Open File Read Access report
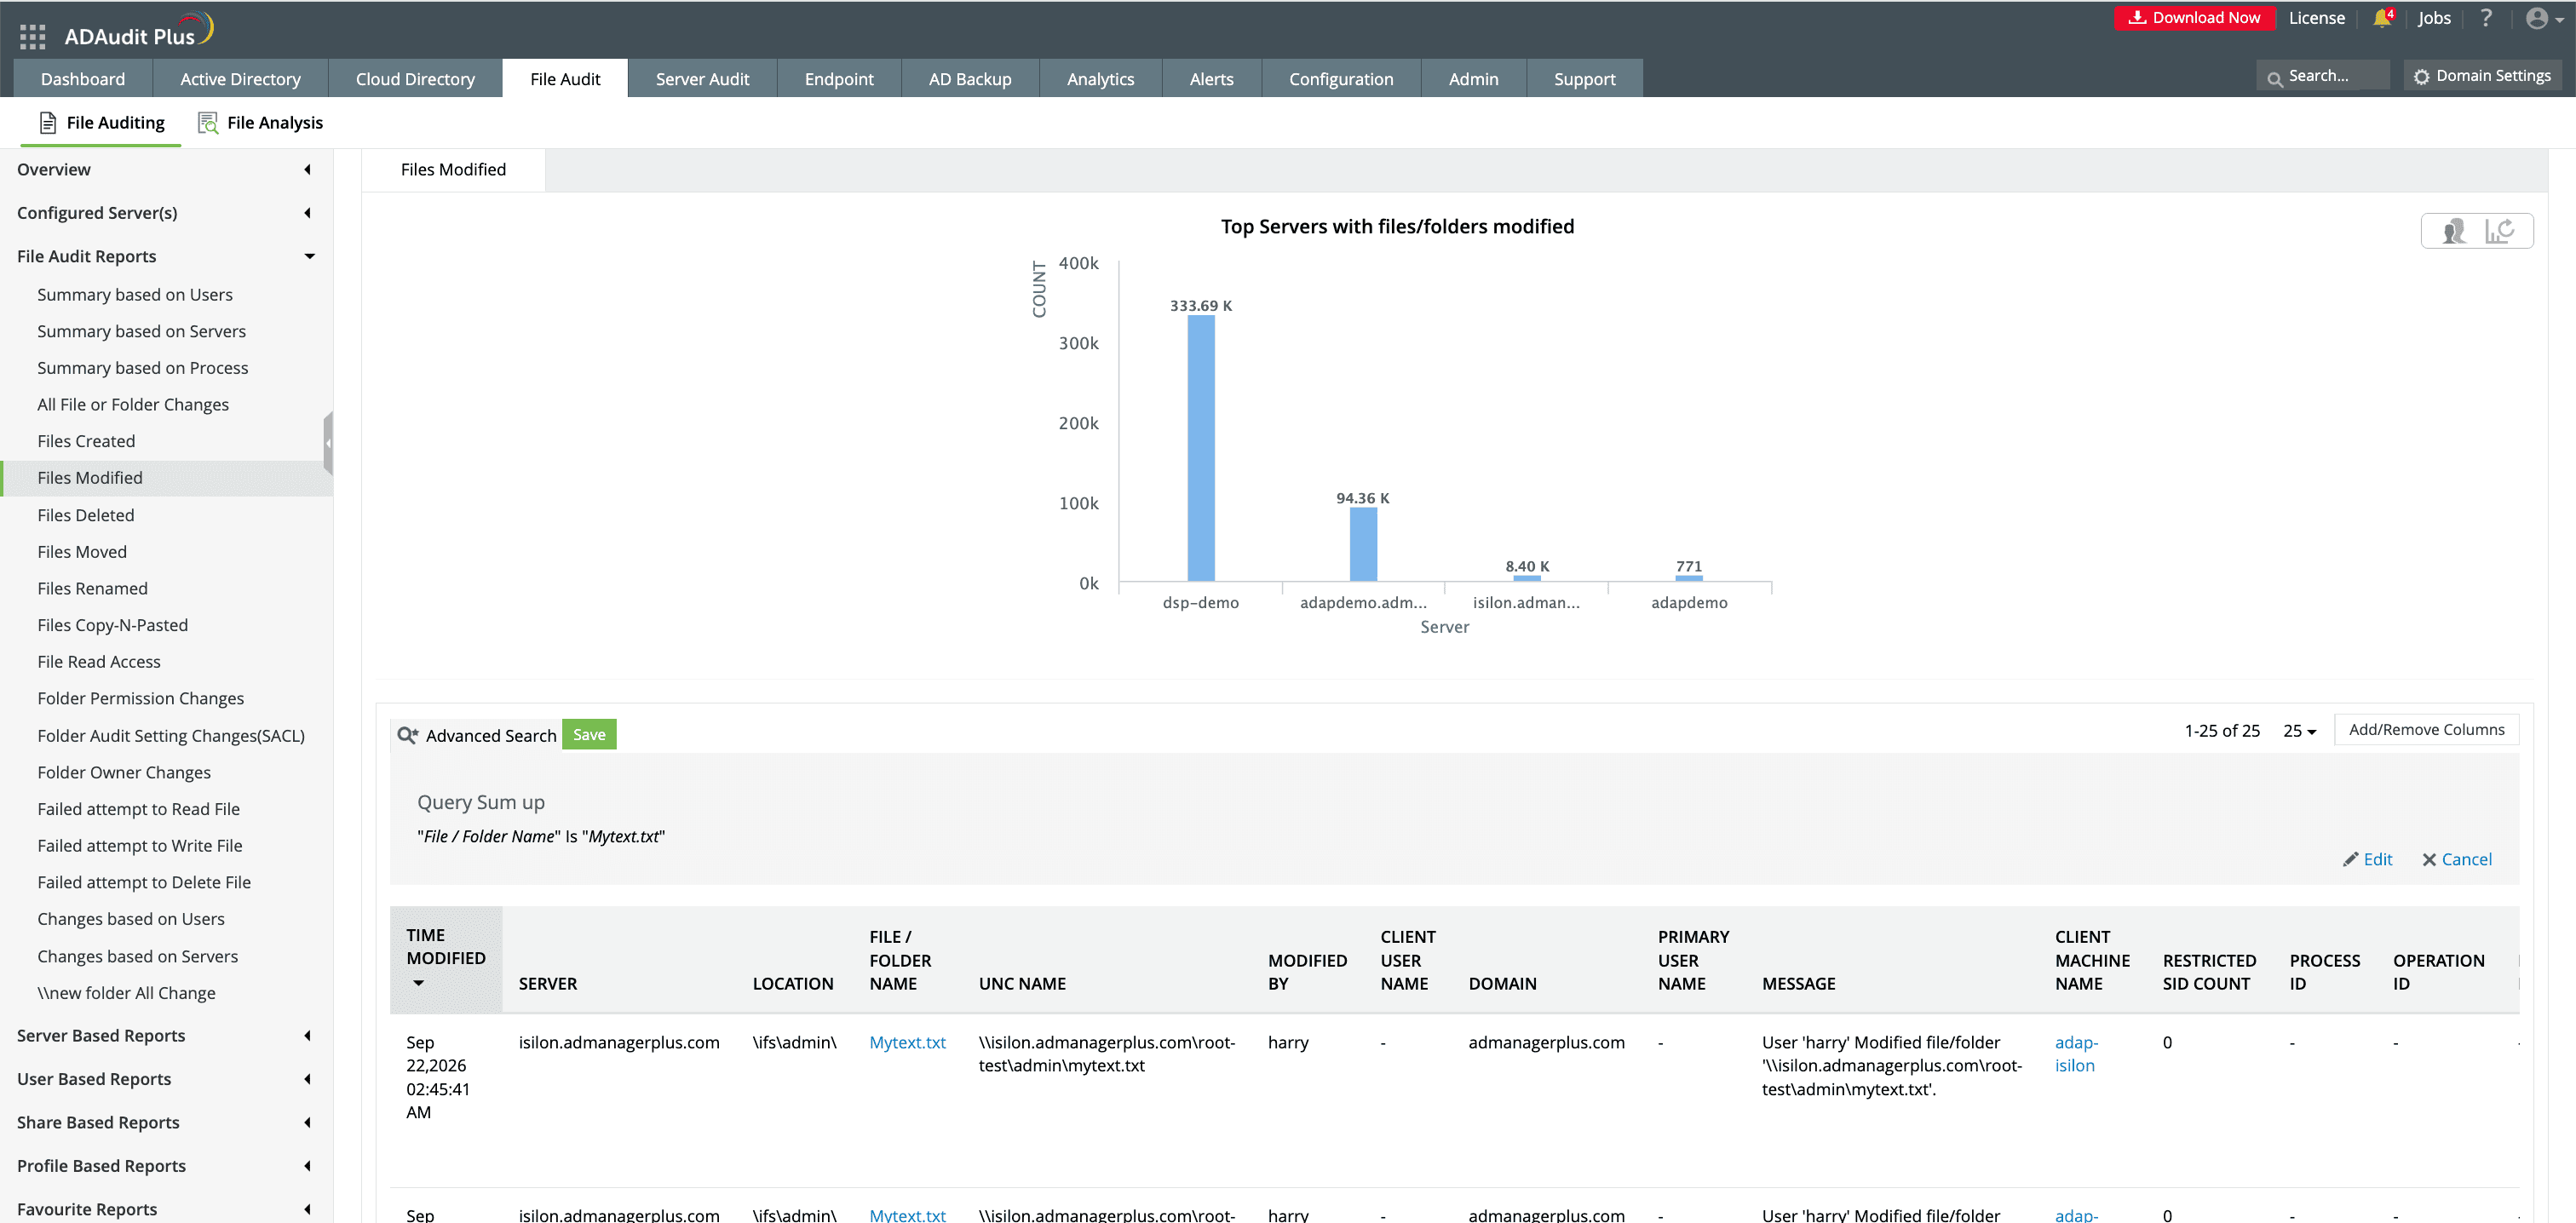This screenshot has height=1223, width=2576. tap(98, 662)
